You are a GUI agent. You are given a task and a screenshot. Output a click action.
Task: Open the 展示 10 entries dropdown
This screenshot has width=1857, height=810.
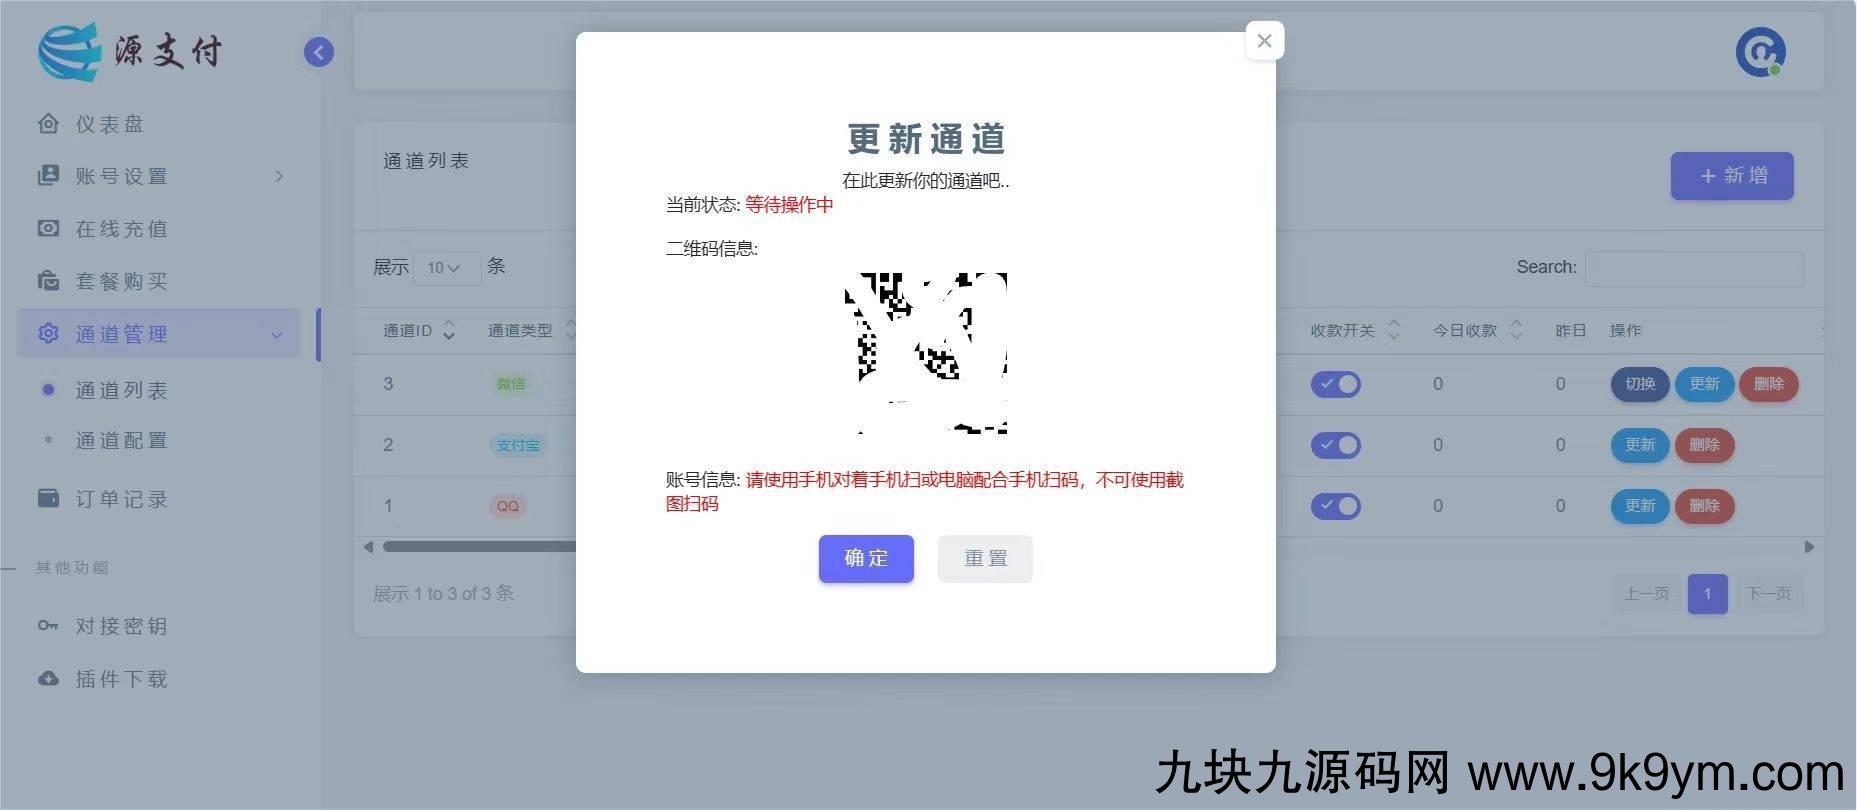(x=446, y=268)
